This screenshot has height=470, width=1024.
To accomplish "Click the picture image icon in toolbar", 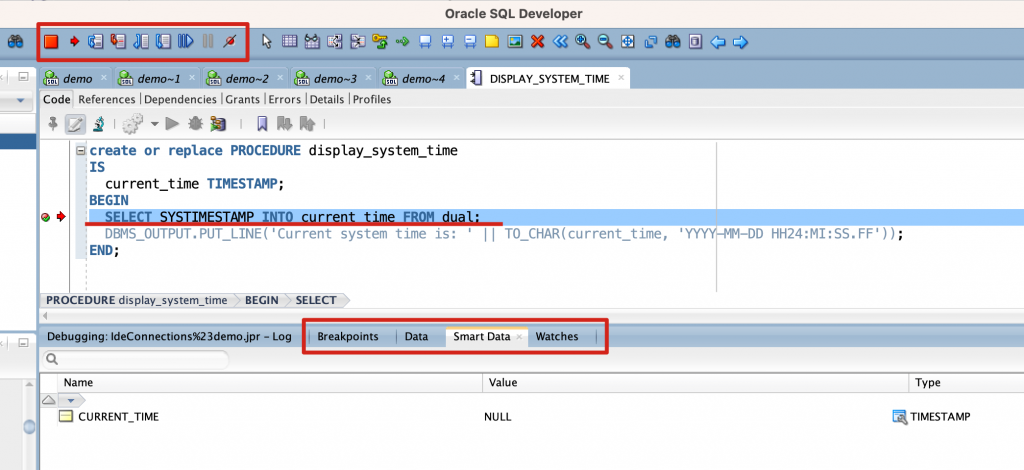I will 515,42.
